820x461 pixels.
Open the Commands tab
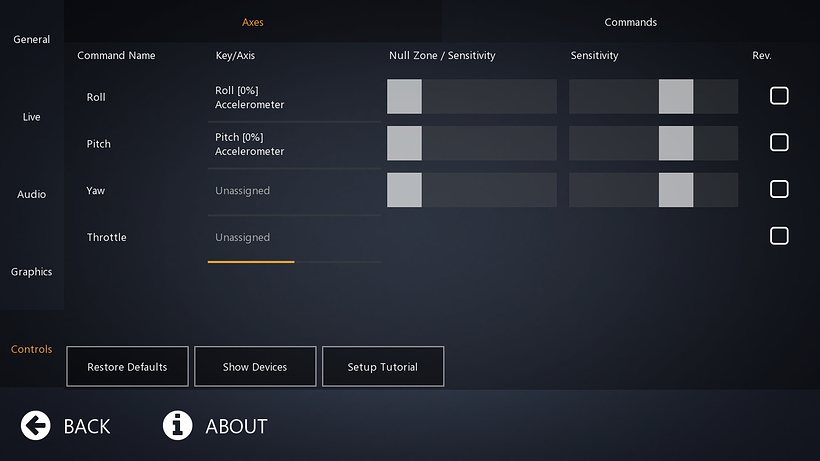pyautogui.click(x=631, y=22)
